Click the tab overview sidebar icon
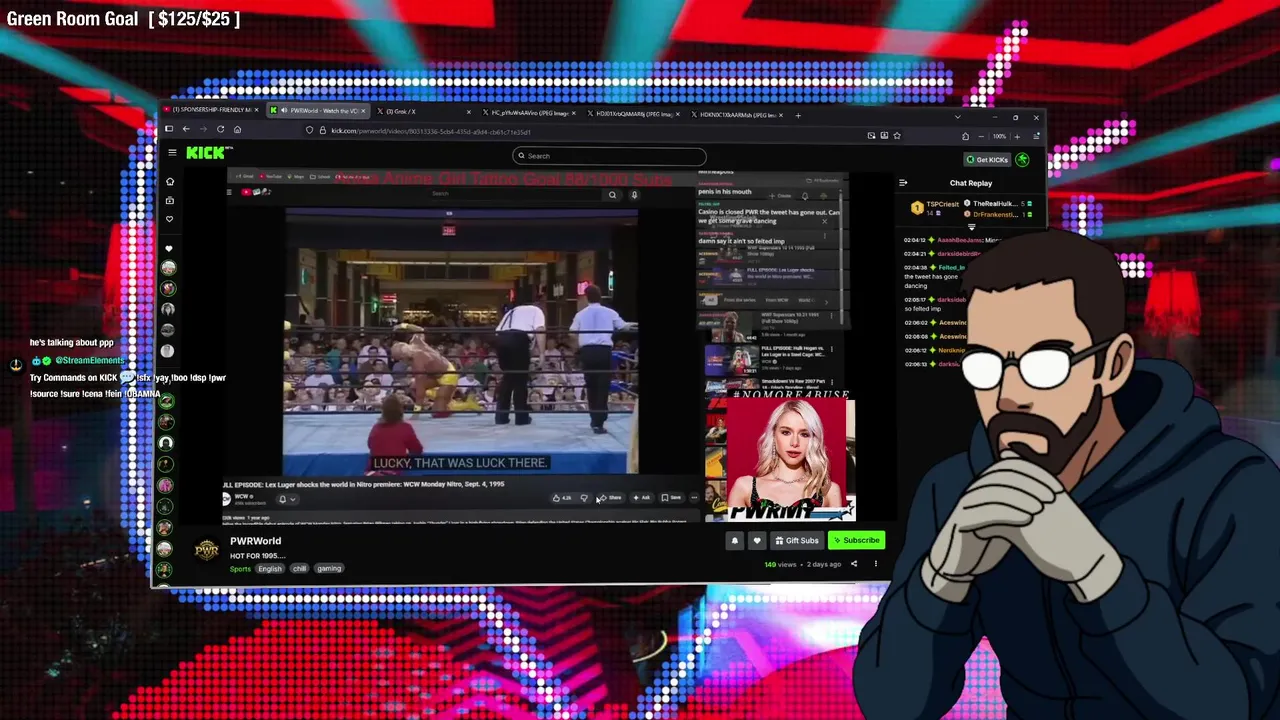1280x720 pixels. (x=169, y=129)
